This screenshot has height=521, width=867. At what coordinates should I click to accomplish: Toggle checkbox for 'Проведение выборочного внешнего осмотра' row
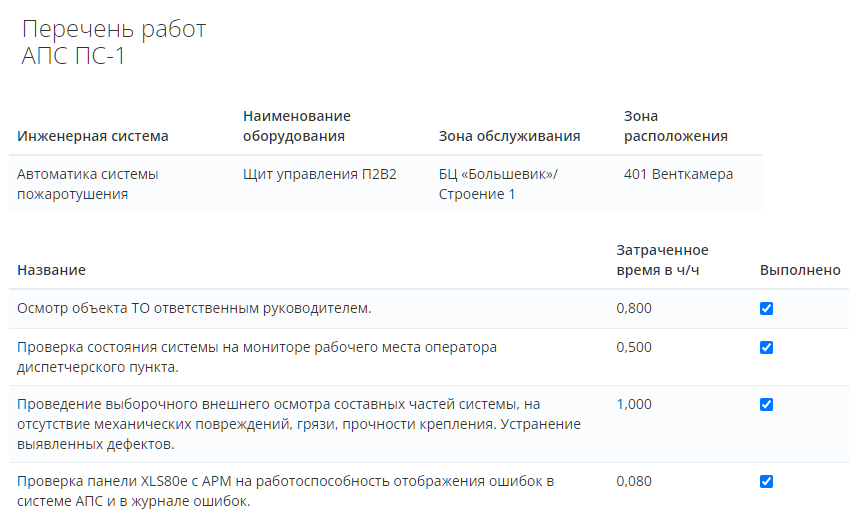pyautogui.click(x=766, y=405)
